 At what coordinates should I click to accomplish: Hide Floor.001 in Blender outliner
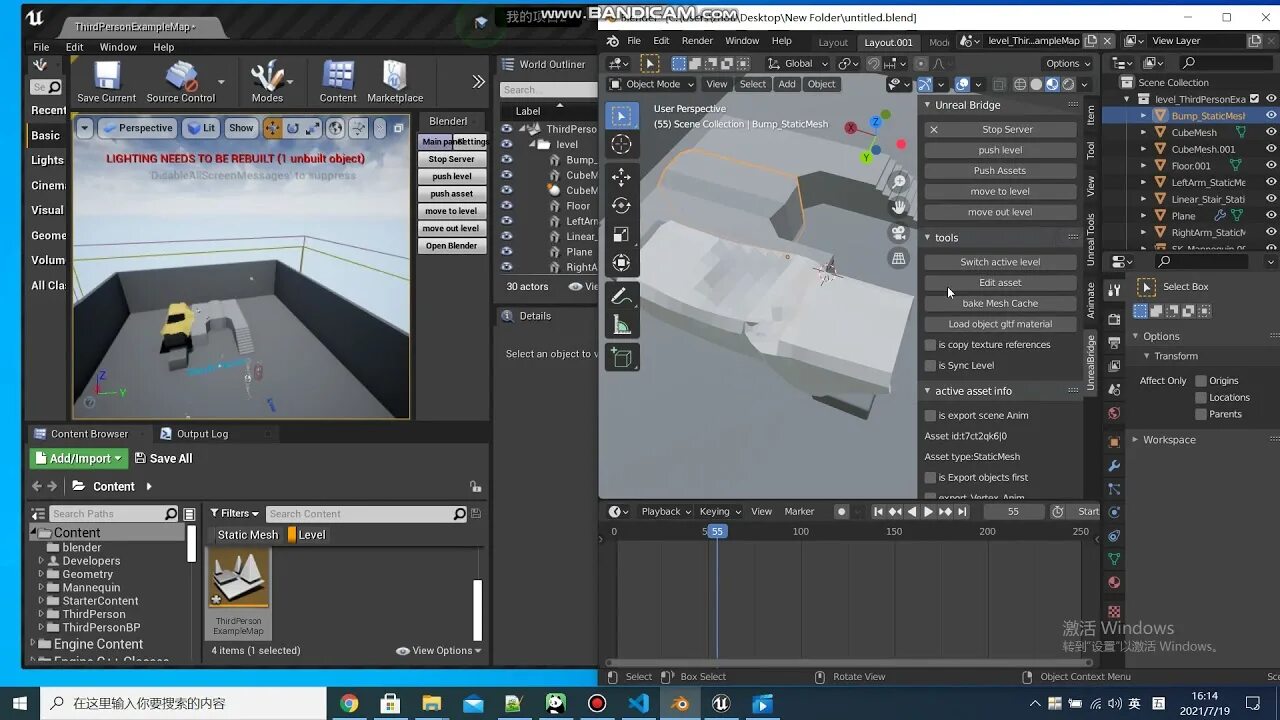point(1271,166)
